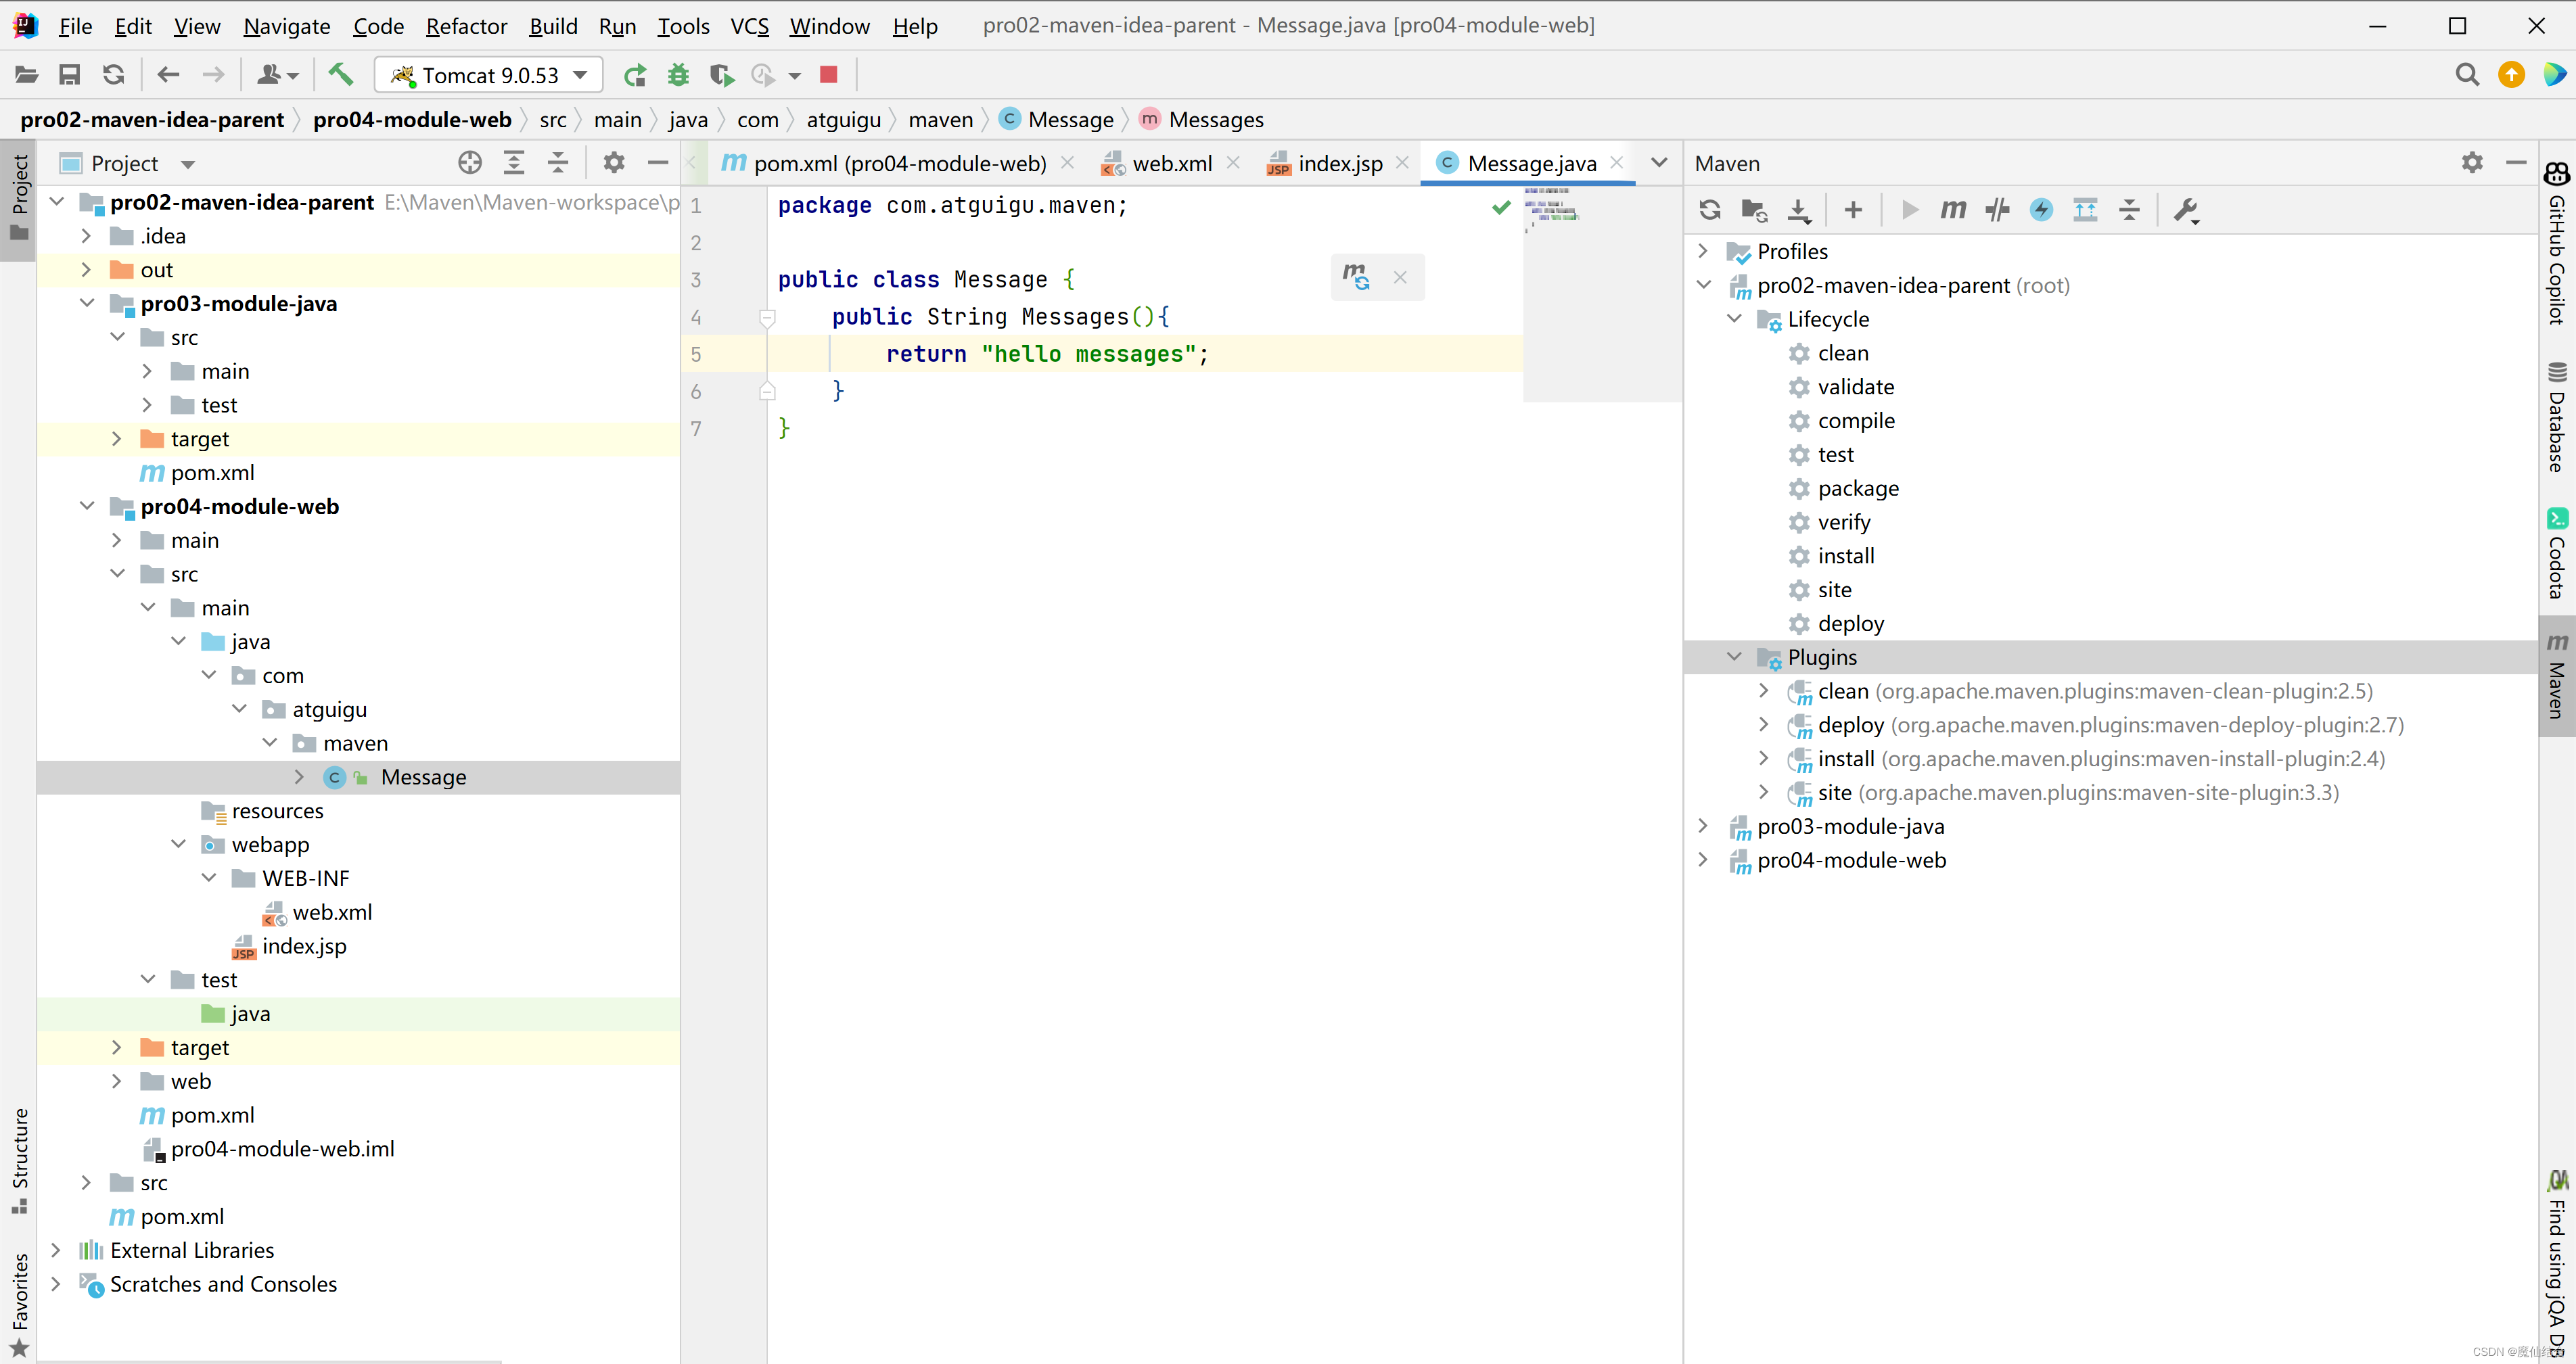Image resolution: width=2576 pixels, height=1364 pixels.
Task: Open the VCS menu
Action: click(749, 26)
